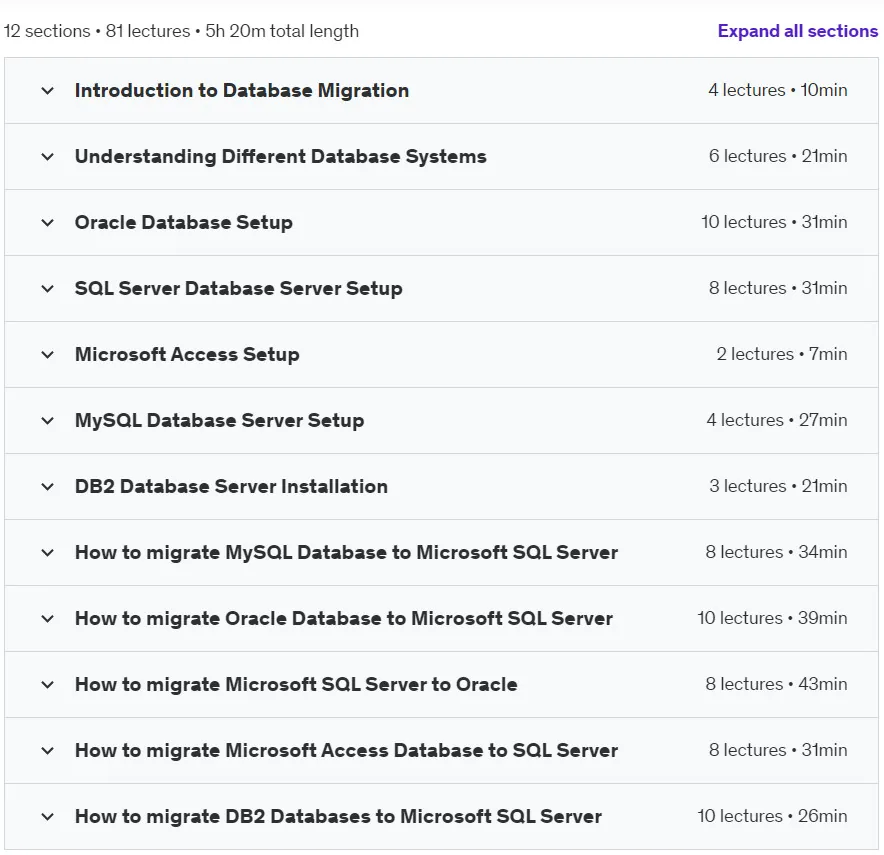Screen dimensions: 884x855
Task: Expand chevron for migrate MySQL Database section
Action: [48, 552]
